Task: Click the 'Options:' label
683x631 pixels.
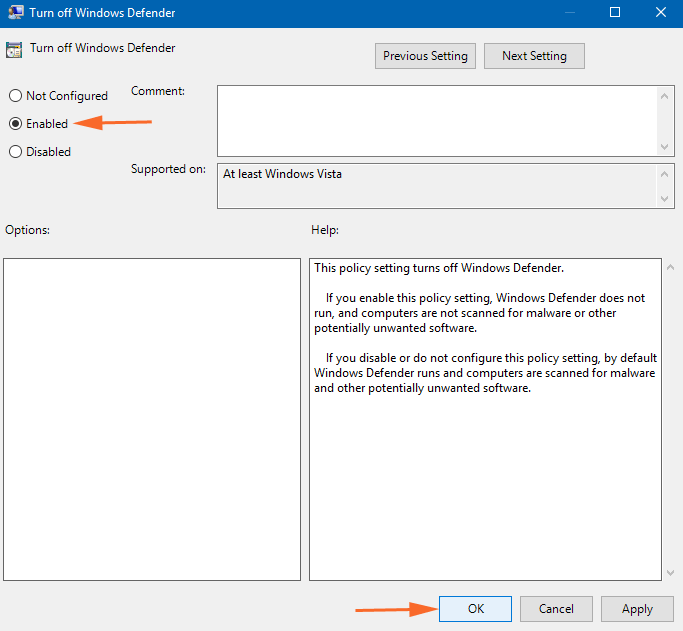Action: point(27,230)
